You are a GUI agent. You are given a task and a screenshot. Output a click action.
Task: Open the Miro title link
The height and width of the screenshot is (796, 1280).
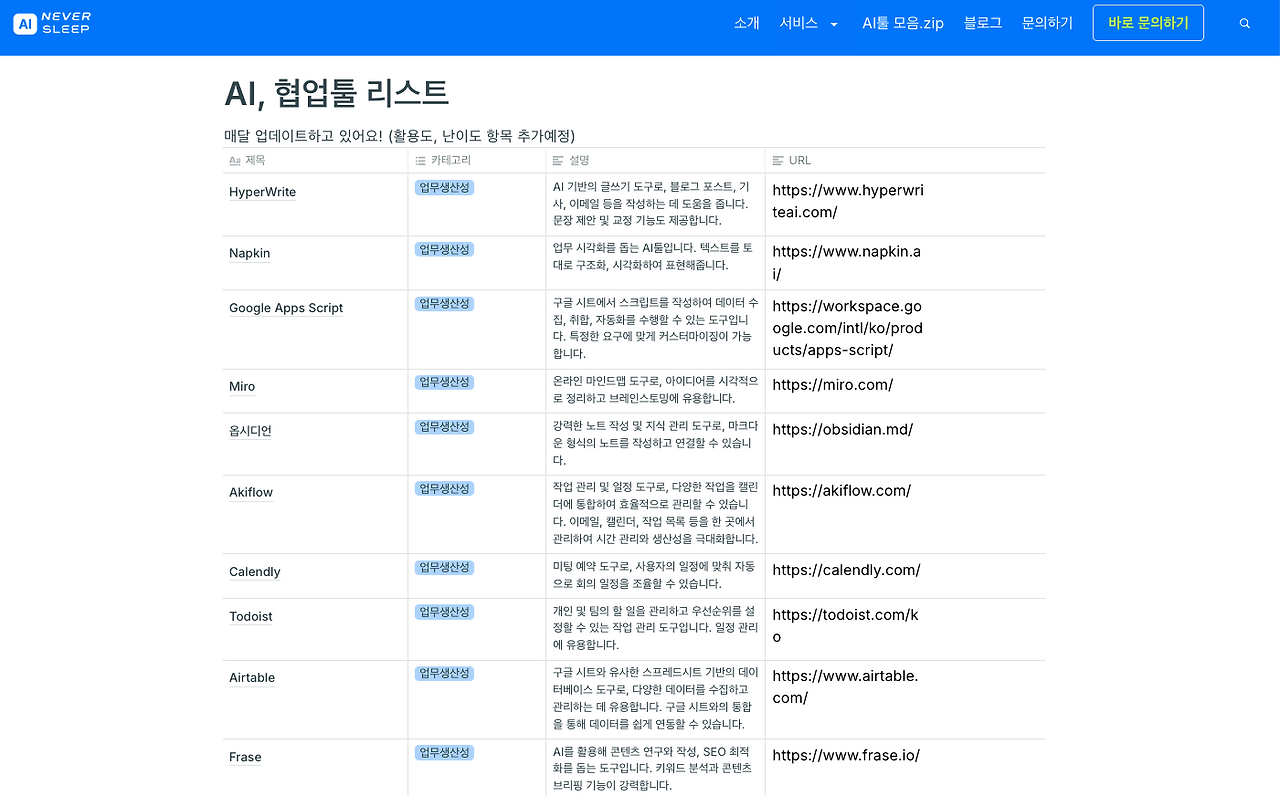[242, 387]
